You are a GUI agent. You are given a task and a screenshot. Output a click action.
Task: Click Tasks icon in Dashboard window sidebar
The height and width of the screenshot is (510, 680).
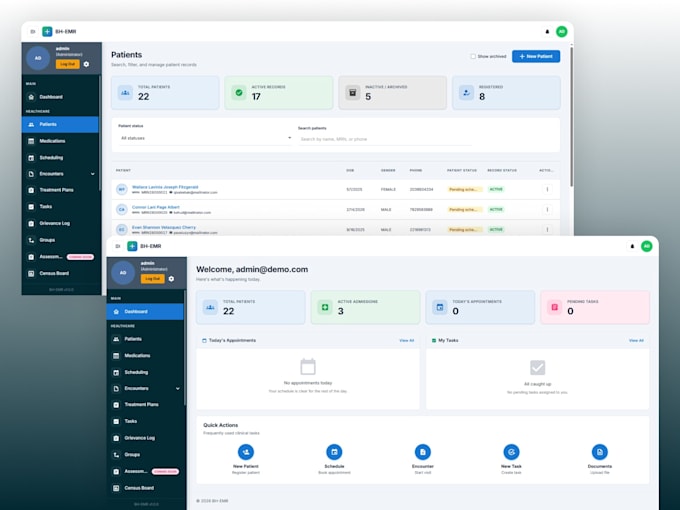click(x=116, y=422)
